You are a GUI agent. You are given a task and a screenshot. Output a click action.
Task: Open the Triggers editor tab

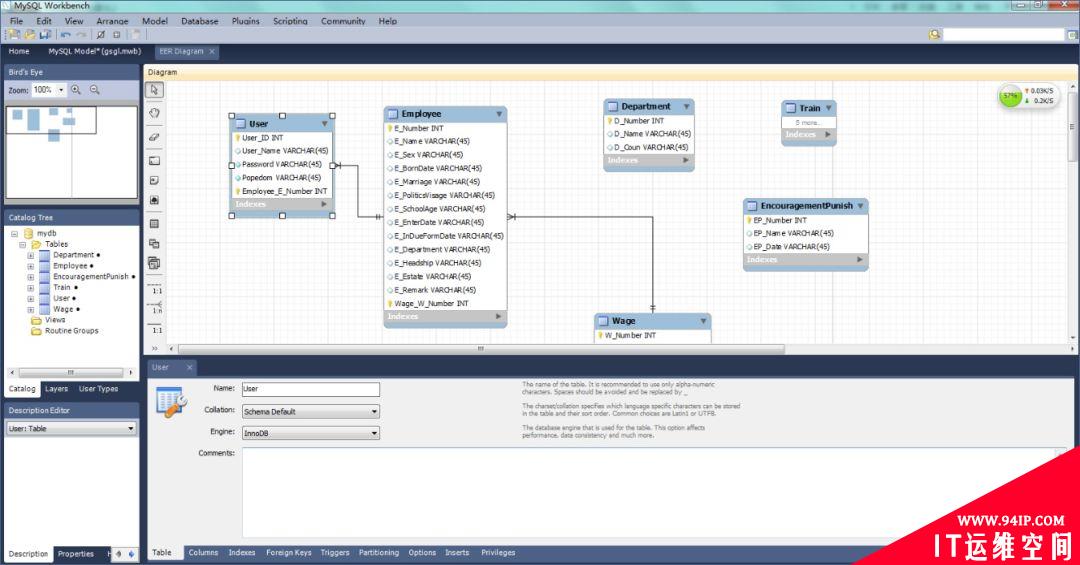click(x=335, y=553)
